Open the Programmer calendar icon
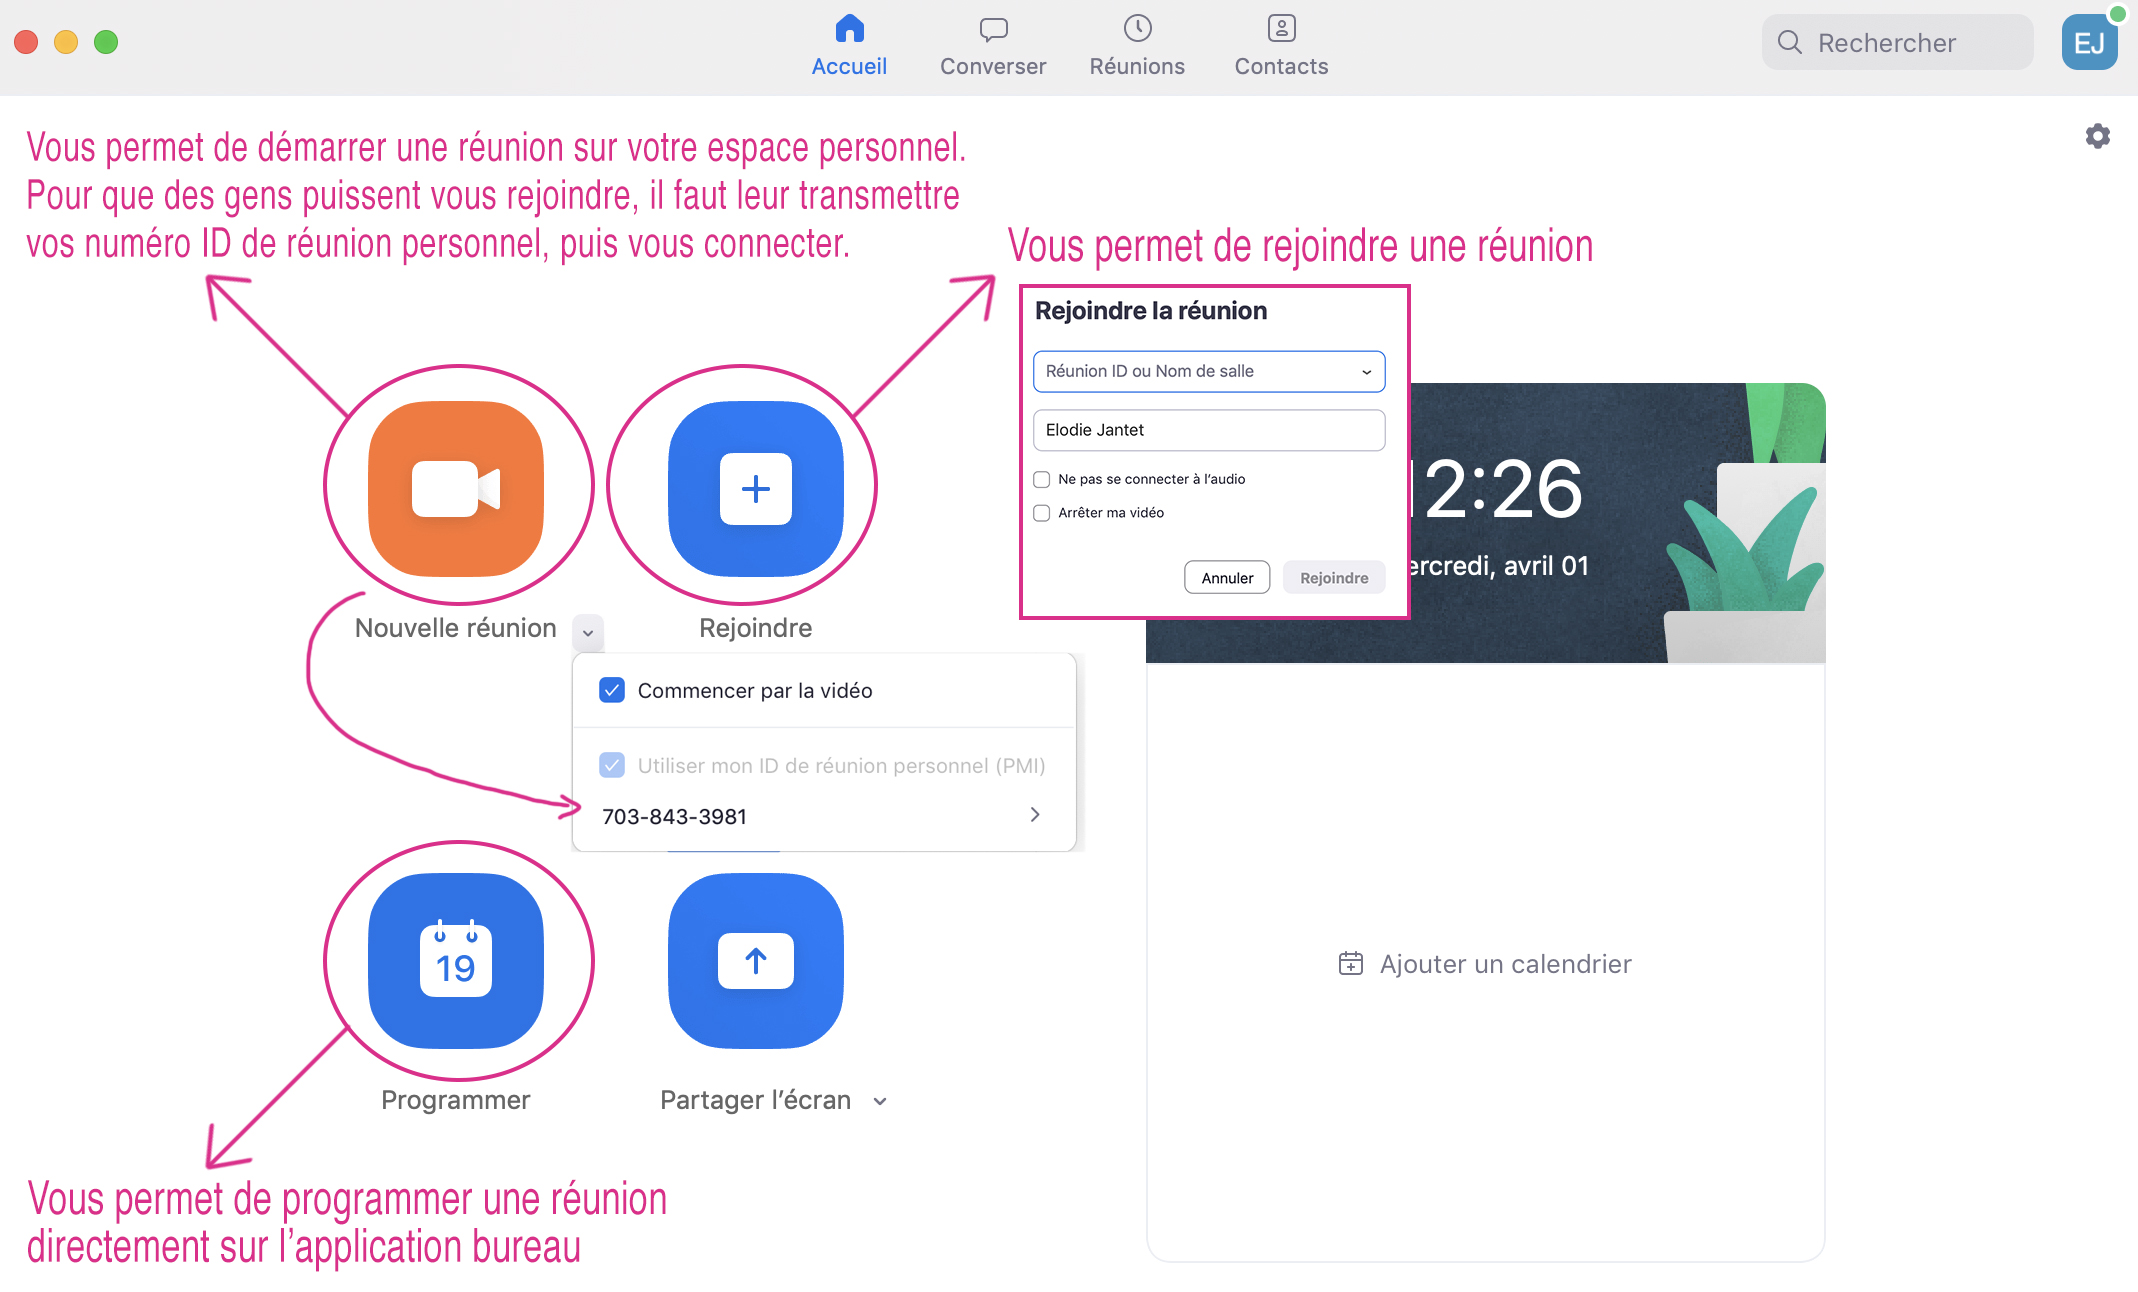This screenshot has height=1292, width=2138. [x=456, y=960]
